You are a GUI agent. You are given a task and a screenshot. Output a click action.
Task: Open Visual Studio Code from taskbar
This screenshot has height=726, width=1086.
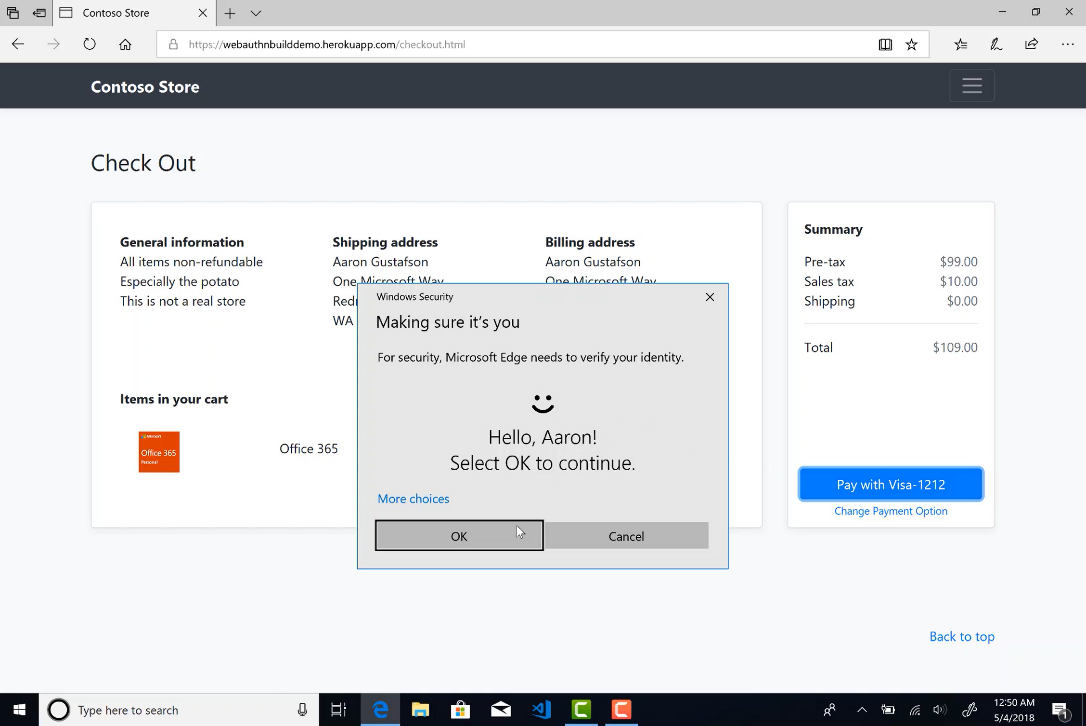point(541,709)
